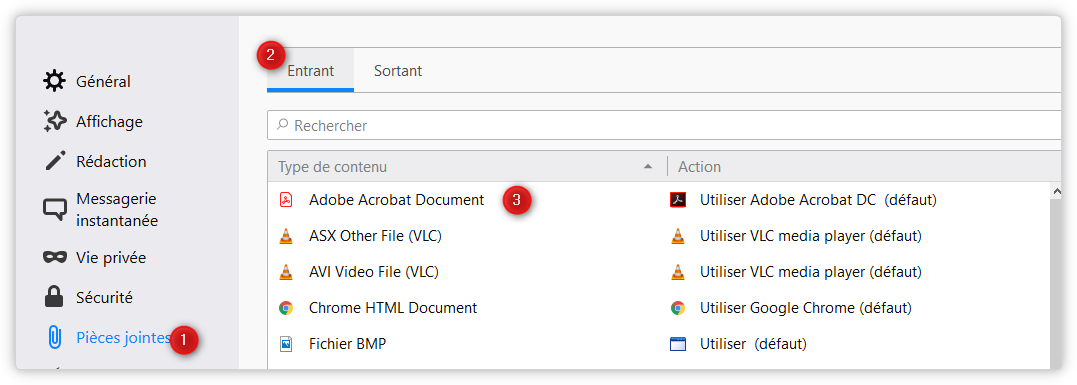This screenshot has height=385, width=1077.
Task: Open the Pièces jointes category
Action: pos(123,338)
